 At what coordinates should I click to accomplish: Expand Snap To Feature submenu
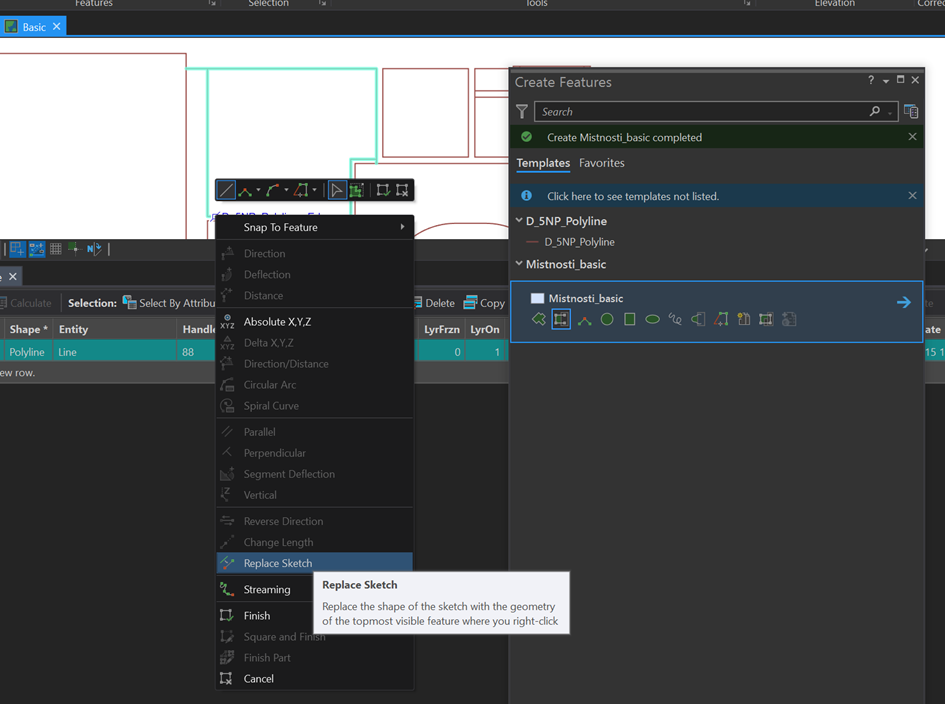point(315,227)
